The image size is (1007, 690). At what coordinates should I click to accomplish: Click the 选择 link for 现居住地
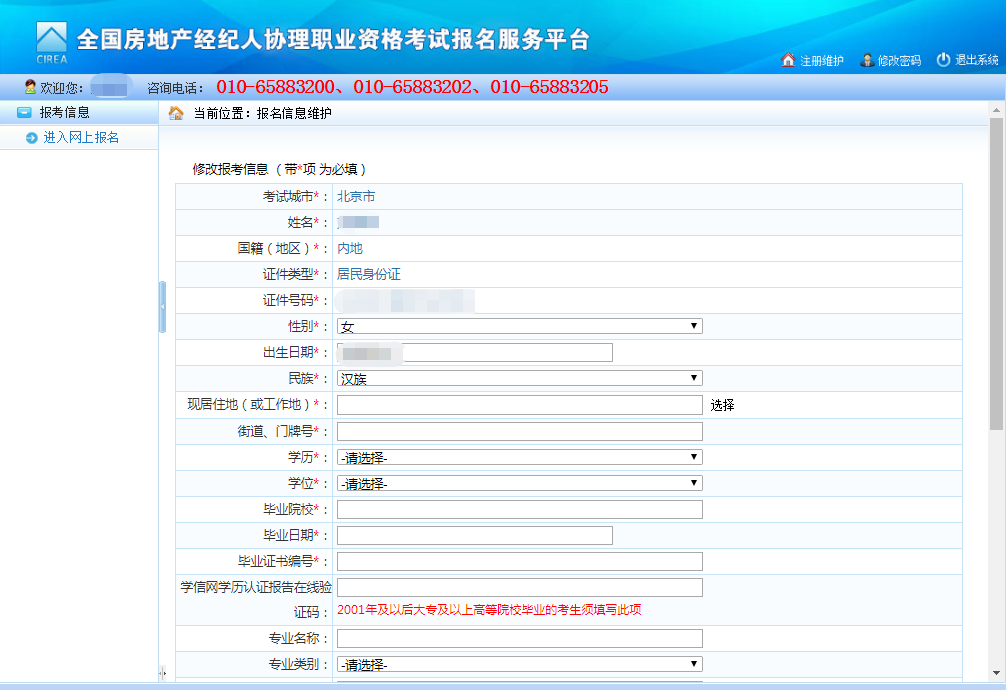(722, 405)
